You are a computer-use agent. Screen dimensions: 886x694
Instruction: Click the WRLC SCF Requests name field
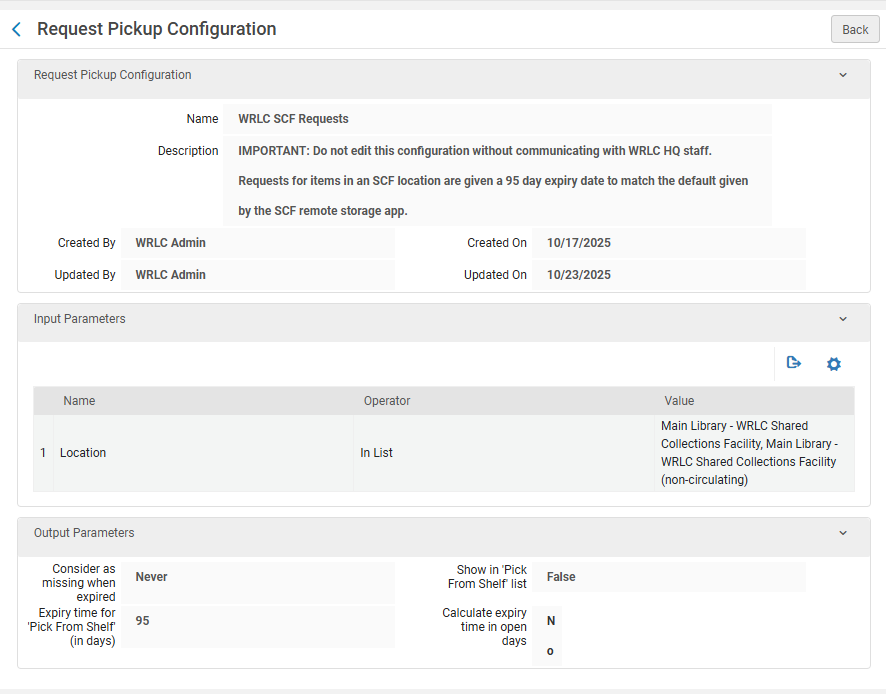click(x=293, y=119)
